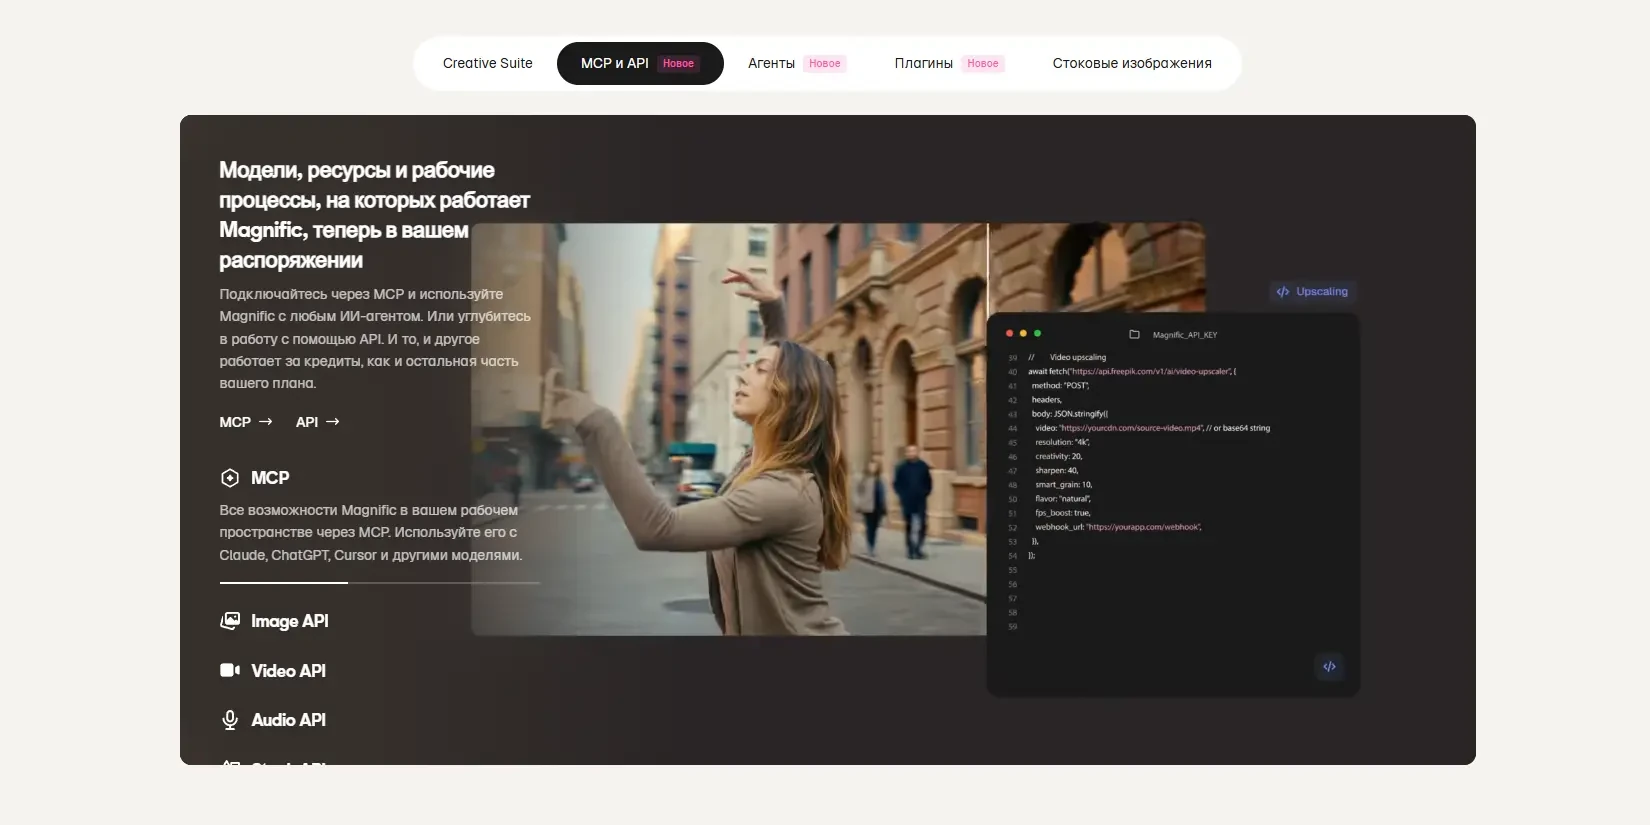Click the webhook_url code line
1650x825 pixels.
click(1118, 527)
